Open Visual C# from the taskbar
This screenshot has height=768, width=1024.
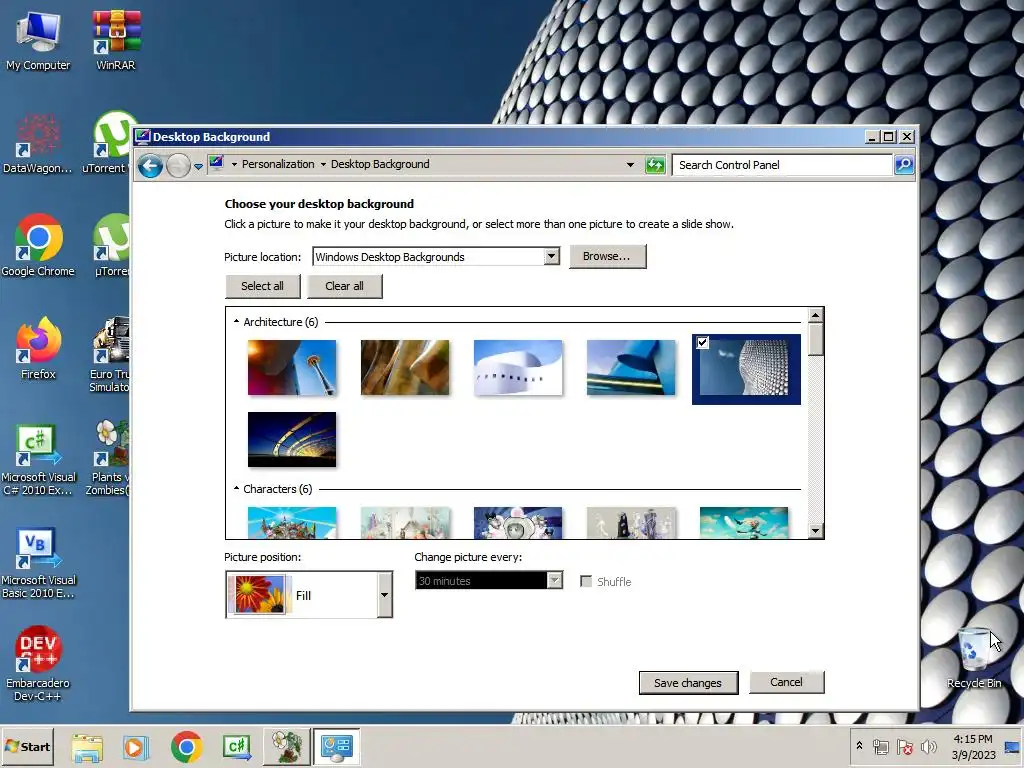[236, 747]
